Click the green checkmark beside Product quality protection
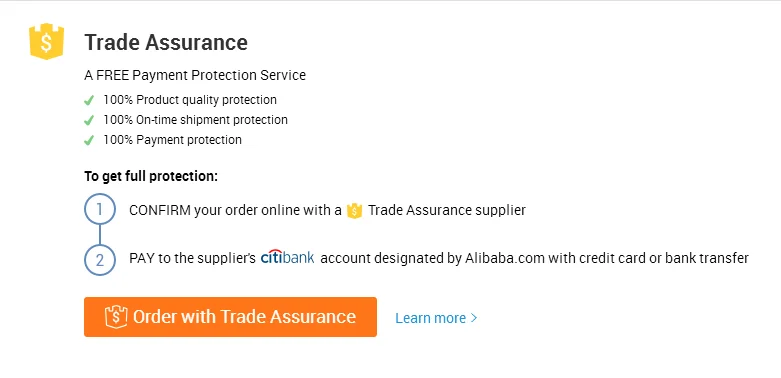This screenshot has height=378, width=781. point(89,101)
